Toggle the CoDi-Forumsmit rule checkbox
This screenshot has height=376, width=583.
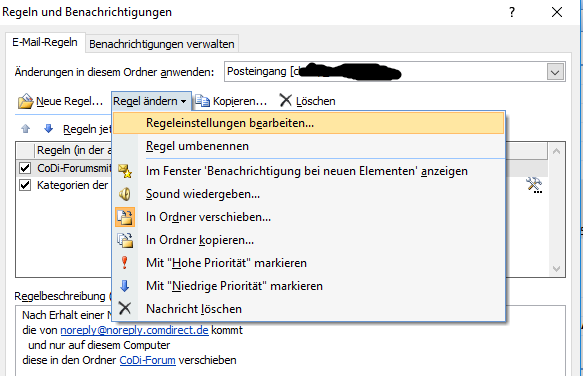[x=25, y=168]
